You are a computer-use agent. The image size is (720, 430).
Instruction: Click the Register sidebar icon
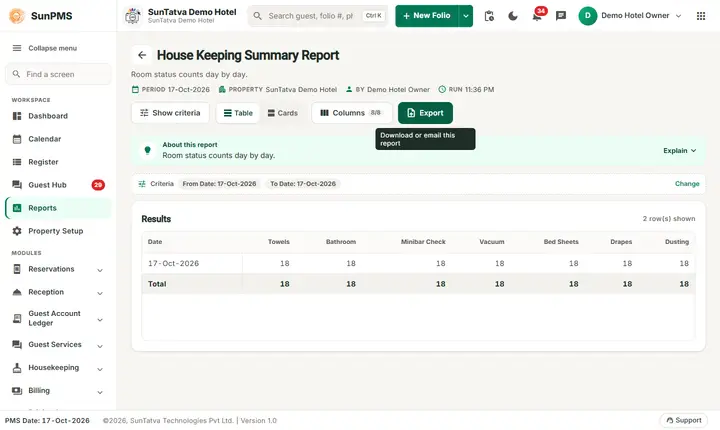[17, 162]
